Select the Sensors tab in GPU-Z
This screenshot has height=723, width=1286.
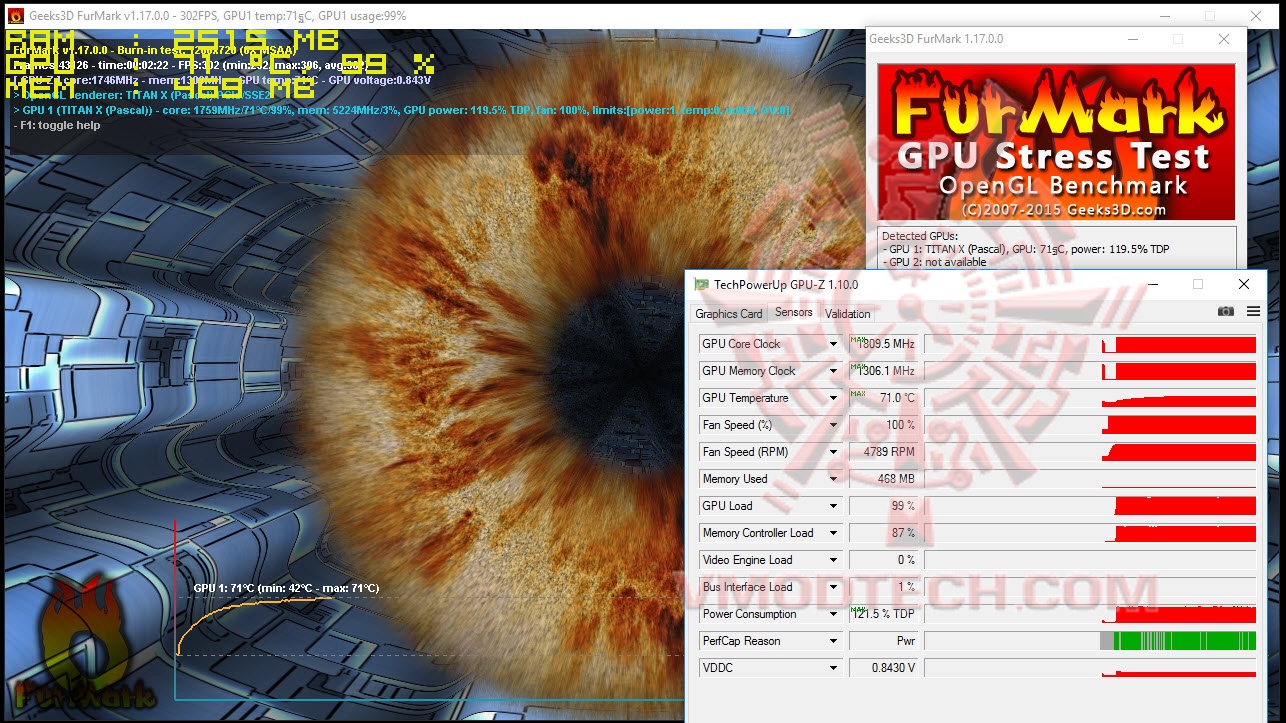(x=794, y=312)
